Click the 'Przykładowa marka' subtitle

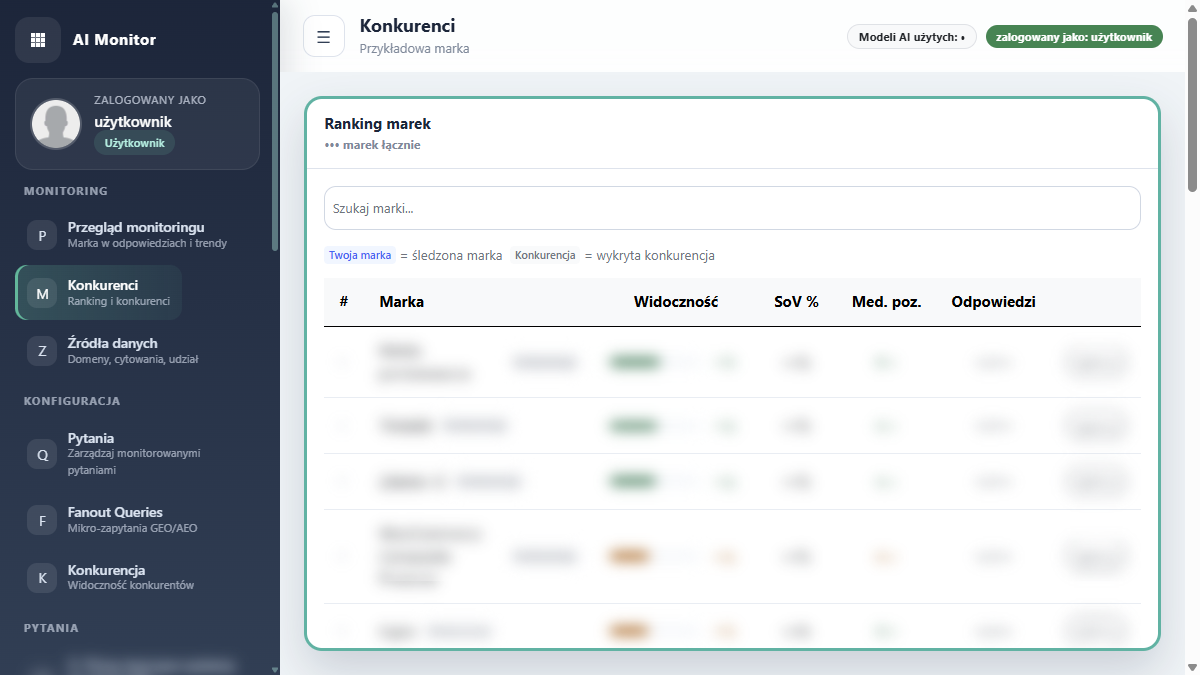(x=414, y=48)
